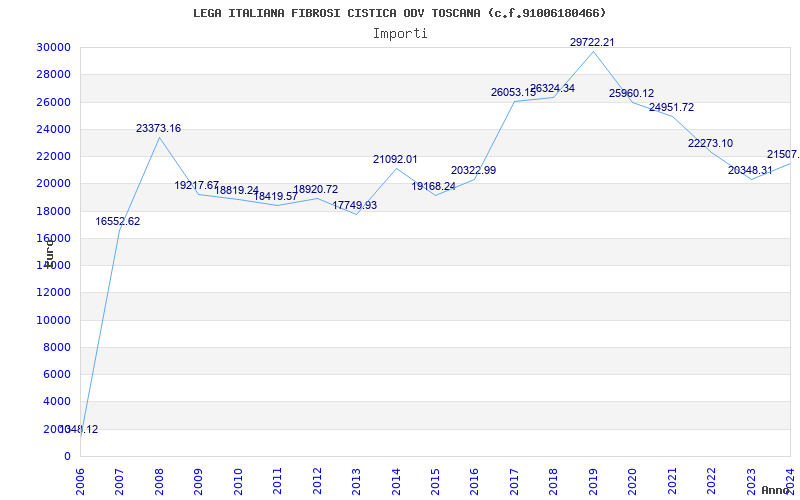Click the data label 17749.93
This screenshot has width=800, height=500.
click(x=355, y=205)
